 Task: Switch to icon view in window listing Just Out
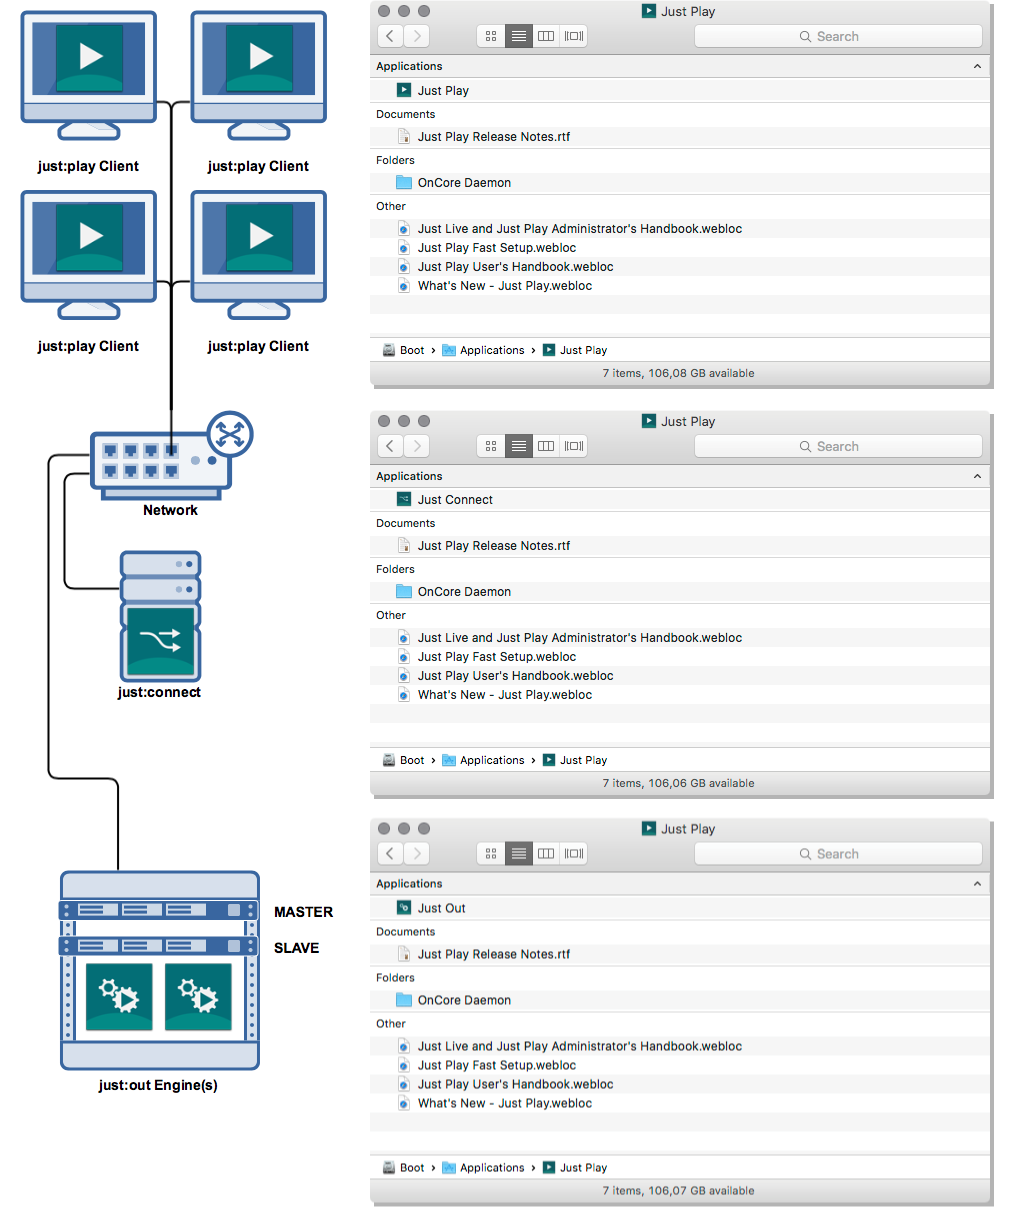pos(491,854)
